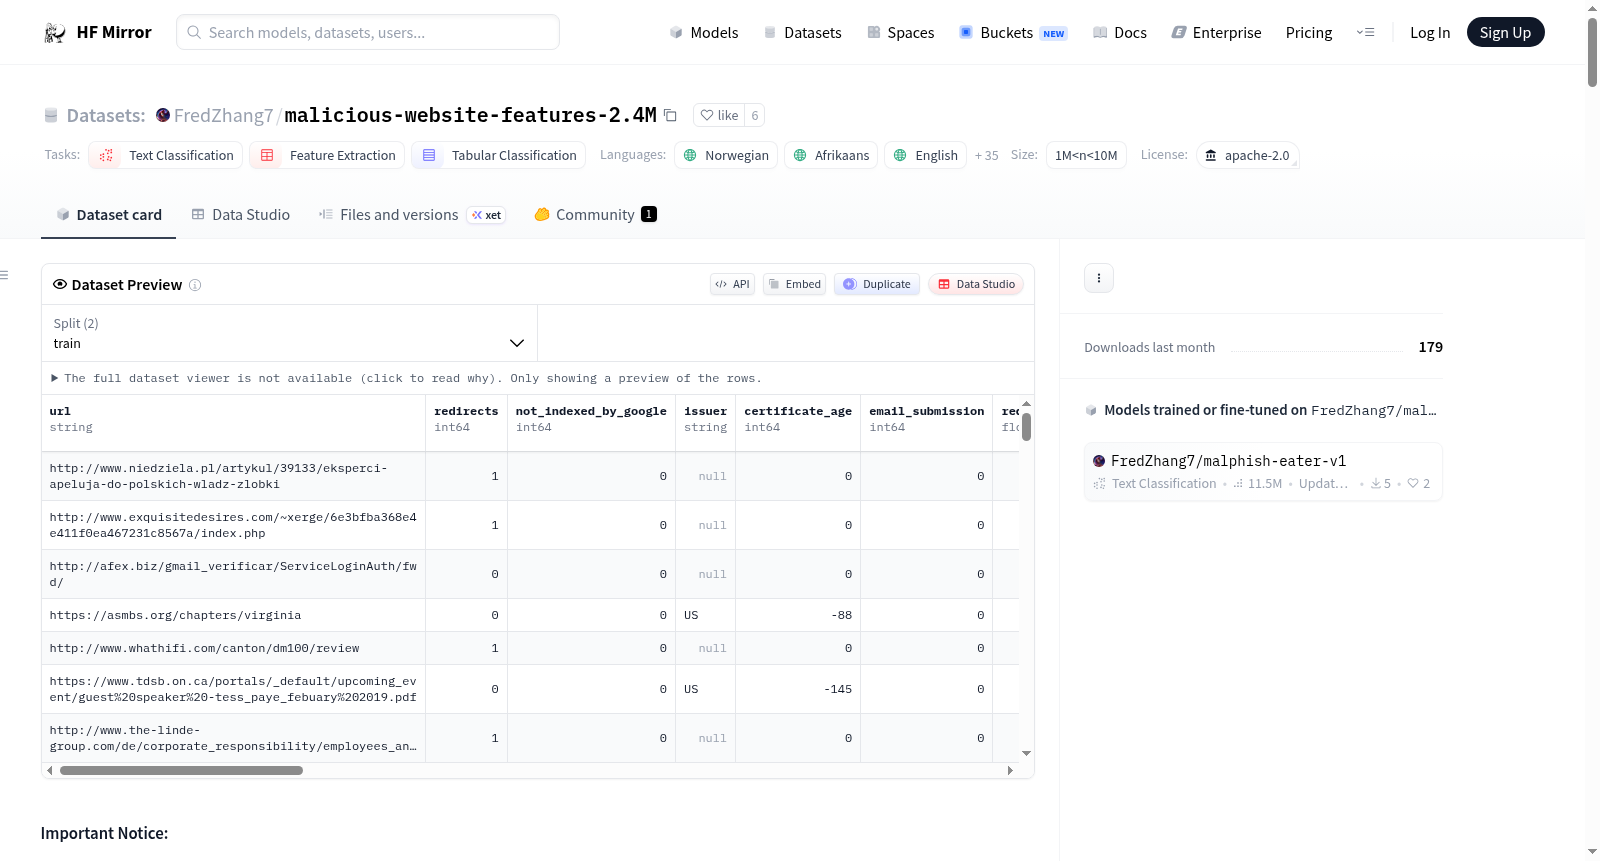Go to the Enterprise page
This screenshot has height=861, width=1600.
coord(1216,33)
